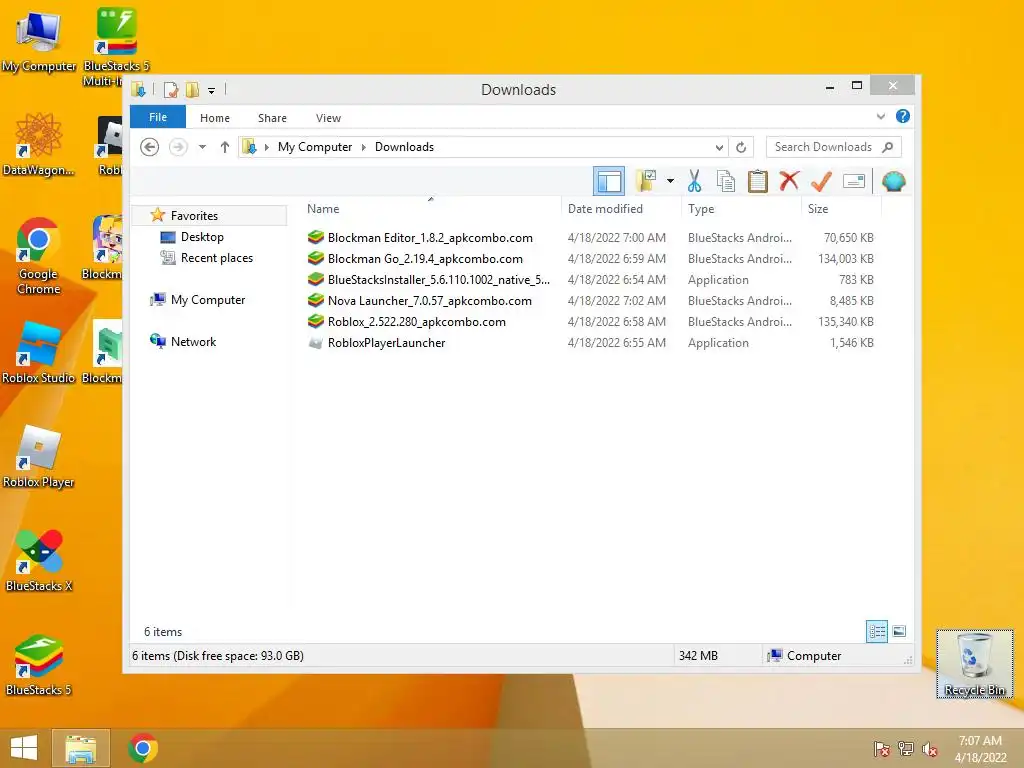Viewport: 1024px width, 768px height.
Task: Select the Nova Launcher_7.0.57 file
Action: (x=429, y=300)
